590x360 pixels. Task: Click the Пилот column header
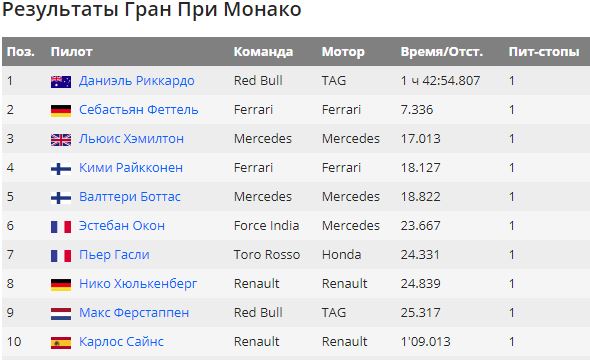coord(71,52)
